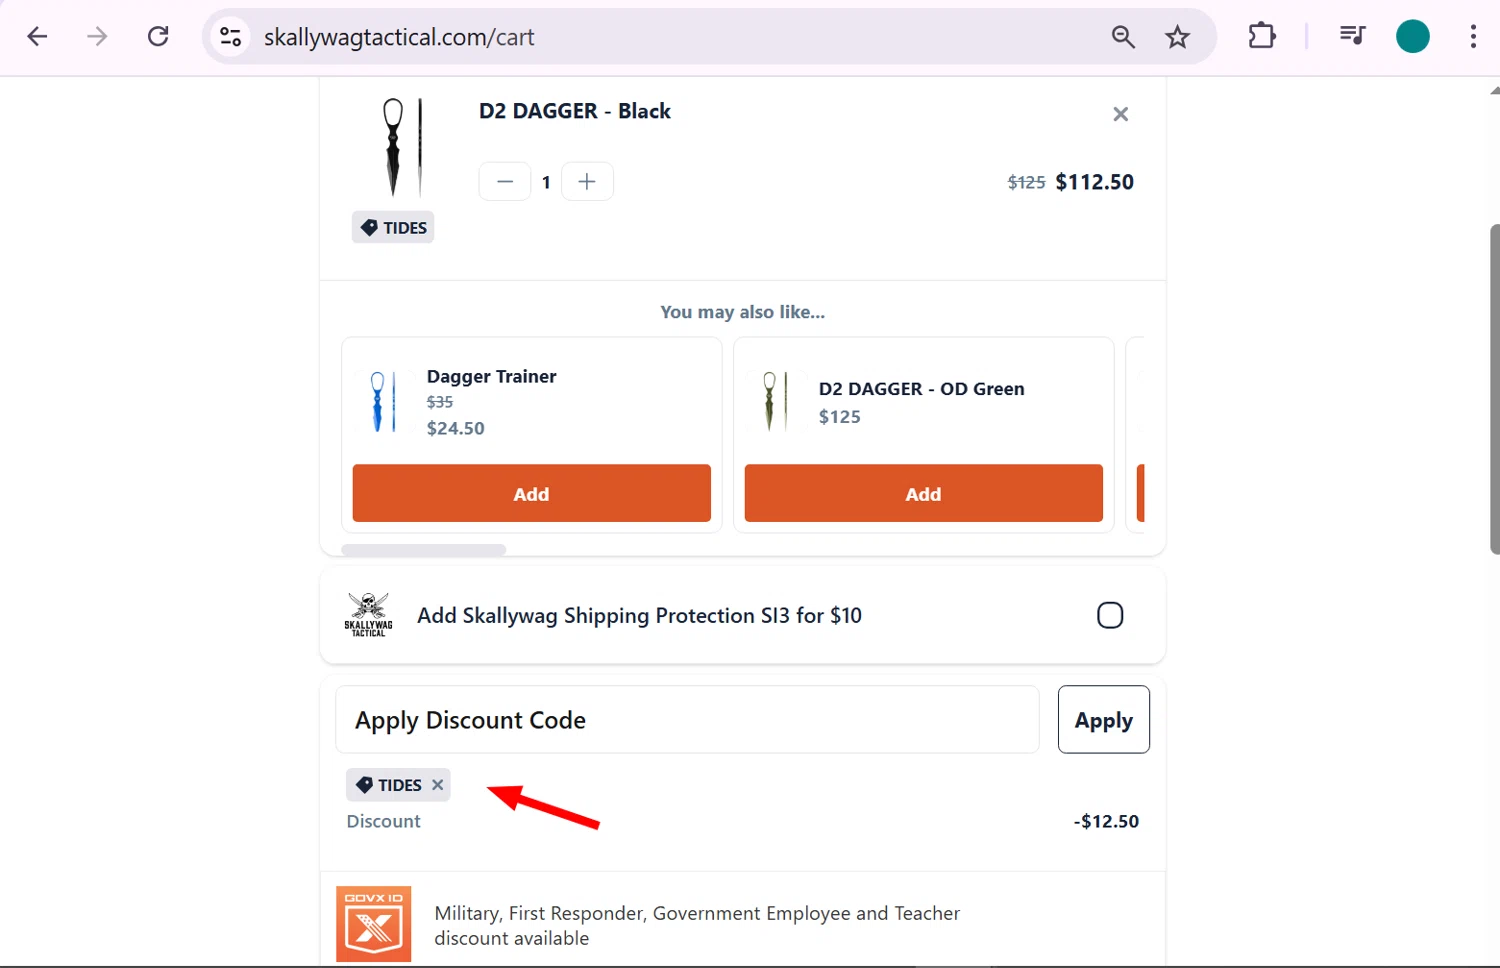The width and height of the screenshot is (1500, 968).
Task: Click the "You may also like..." heading
Action: pyautogui.click(x=743, y=312)
